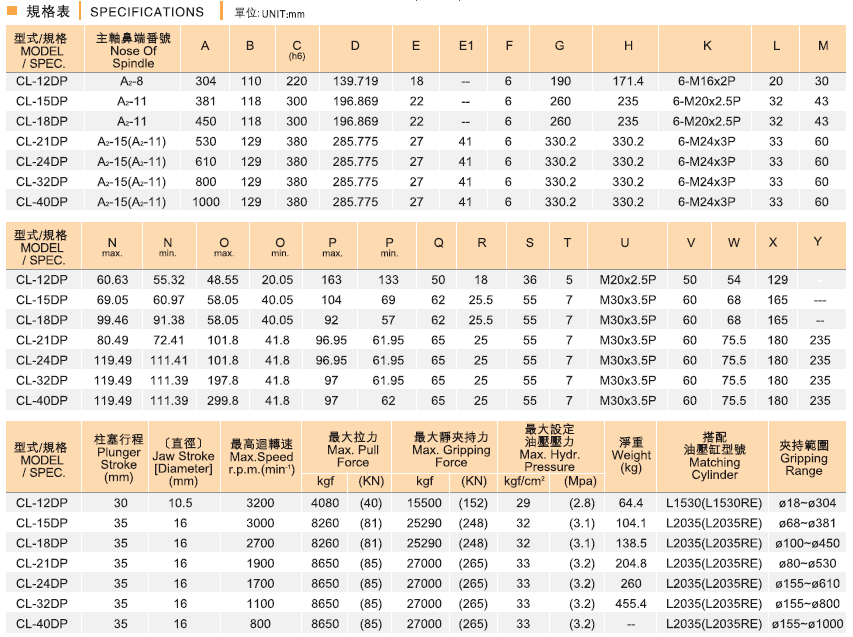Image resolution: width=853 pixels, height=637 pixels.
Task: Click the Plunger Stroke column header
Action: 119,458
